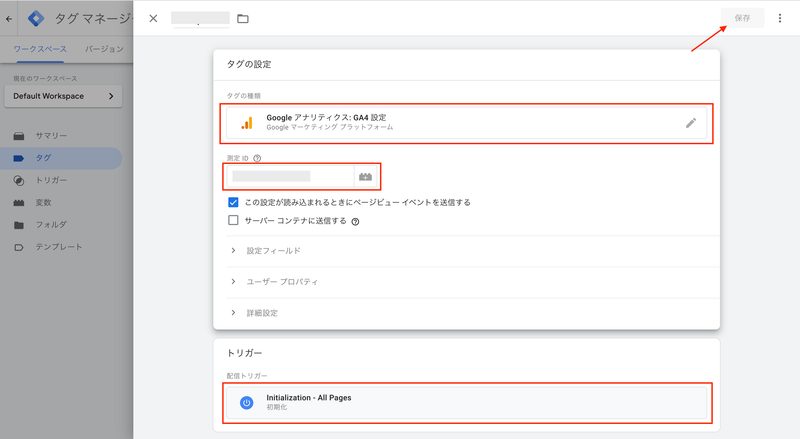Click the blue initialization trigger icon
This screenshot has height=439, width=800.
(246, 403)
